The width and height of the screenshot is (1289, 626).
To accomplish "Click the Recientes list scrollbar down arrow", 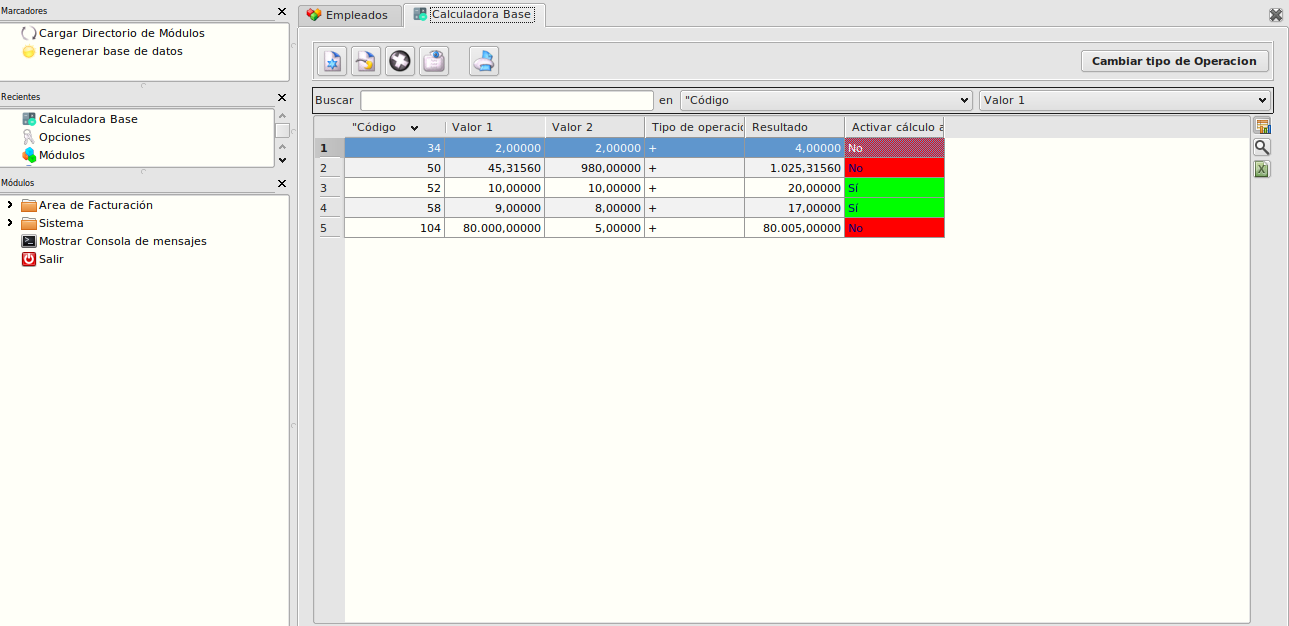I will click(282, 159).
